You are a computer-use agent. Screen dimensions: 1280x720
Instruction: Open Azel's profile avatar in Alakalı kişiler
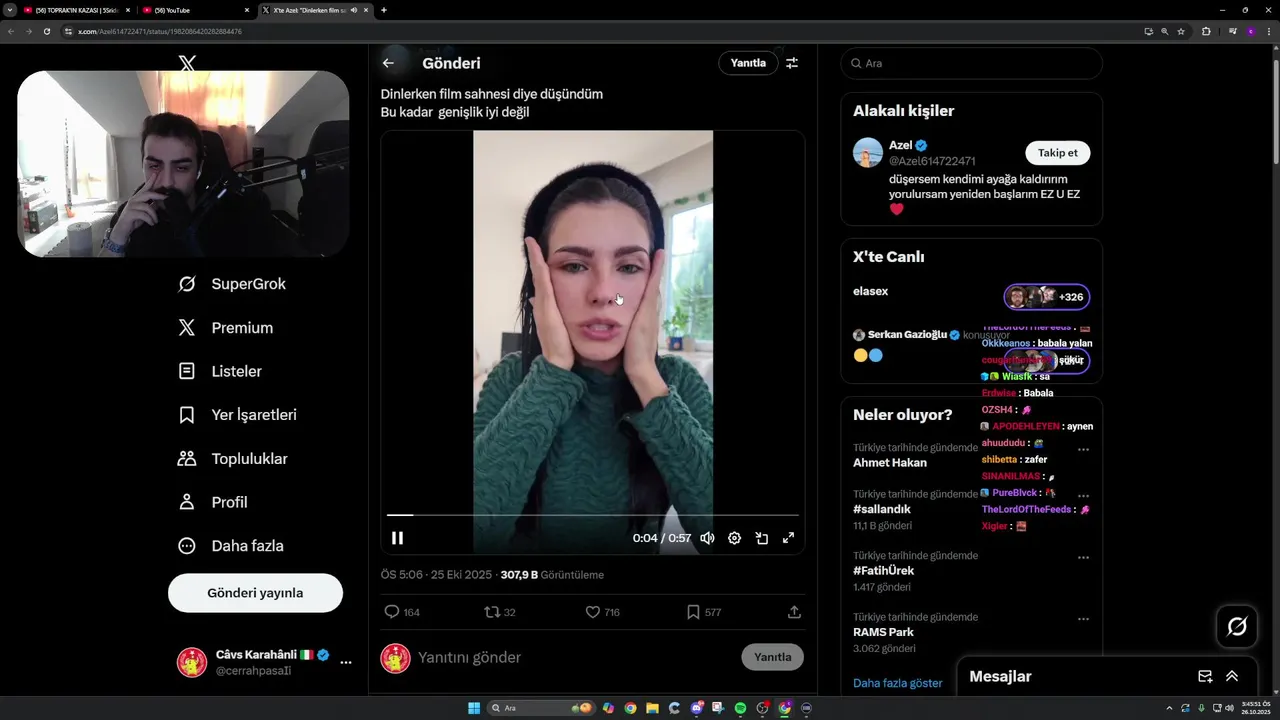(868, 153)
